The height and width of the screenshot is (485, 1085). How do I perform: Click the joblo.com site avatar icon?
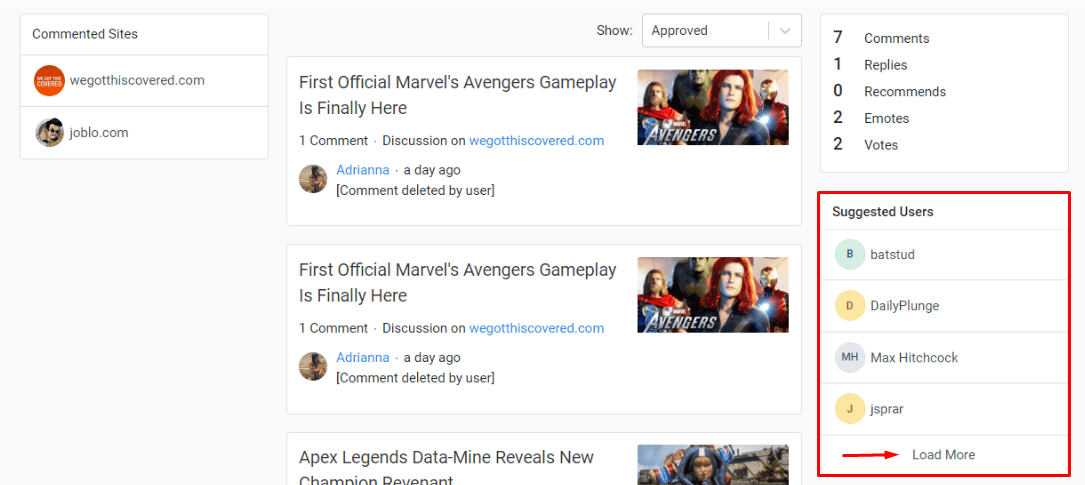point(49,132)
